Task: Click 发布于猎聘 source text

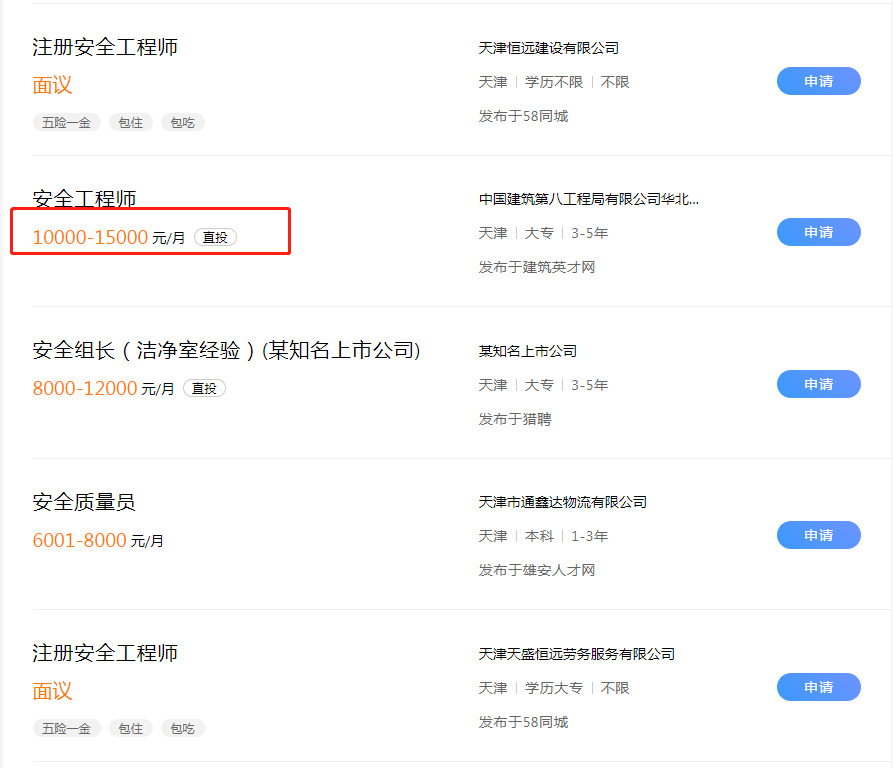Action: [515, 419]
